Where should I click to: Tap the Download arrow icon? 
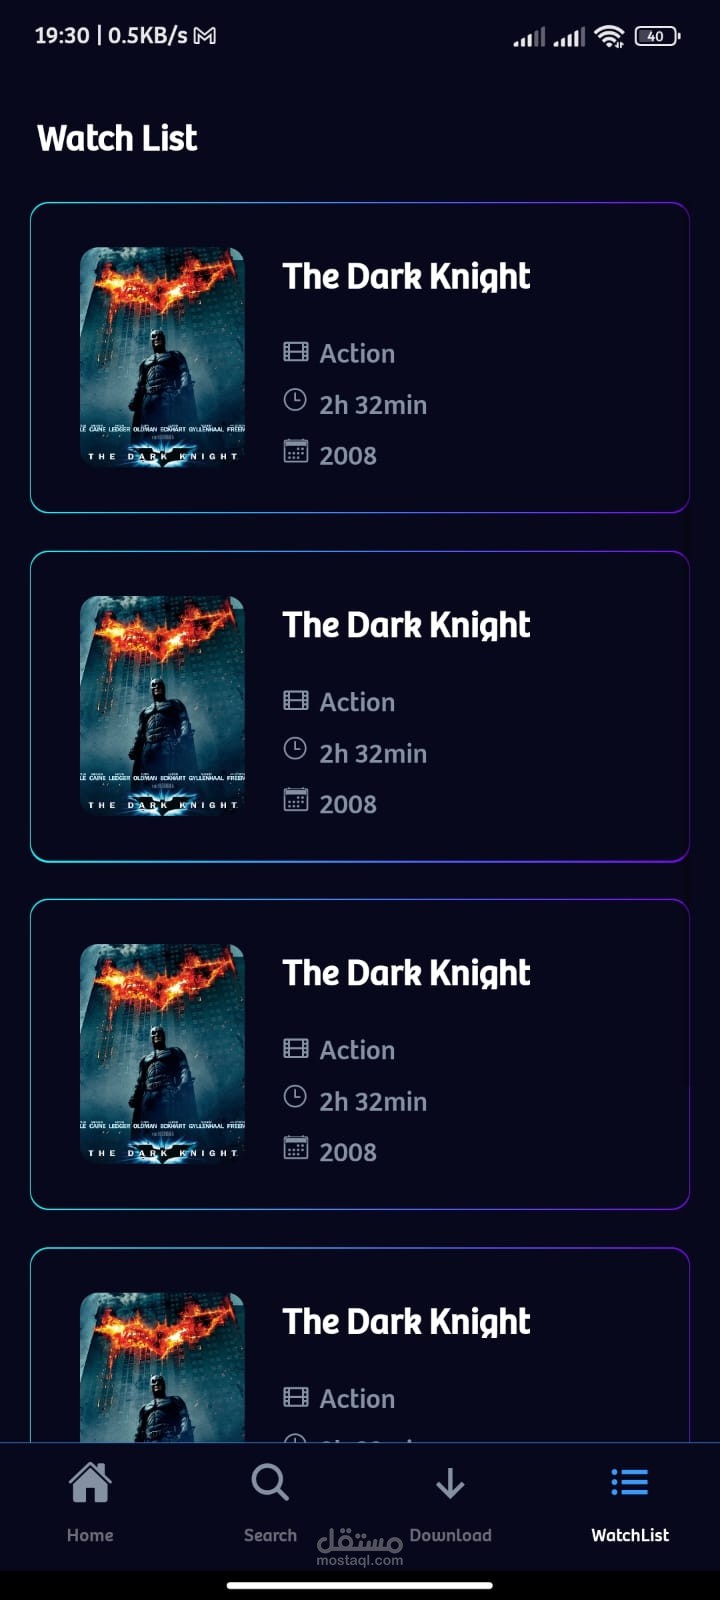pyautogui.click(x=450, y=1483)
